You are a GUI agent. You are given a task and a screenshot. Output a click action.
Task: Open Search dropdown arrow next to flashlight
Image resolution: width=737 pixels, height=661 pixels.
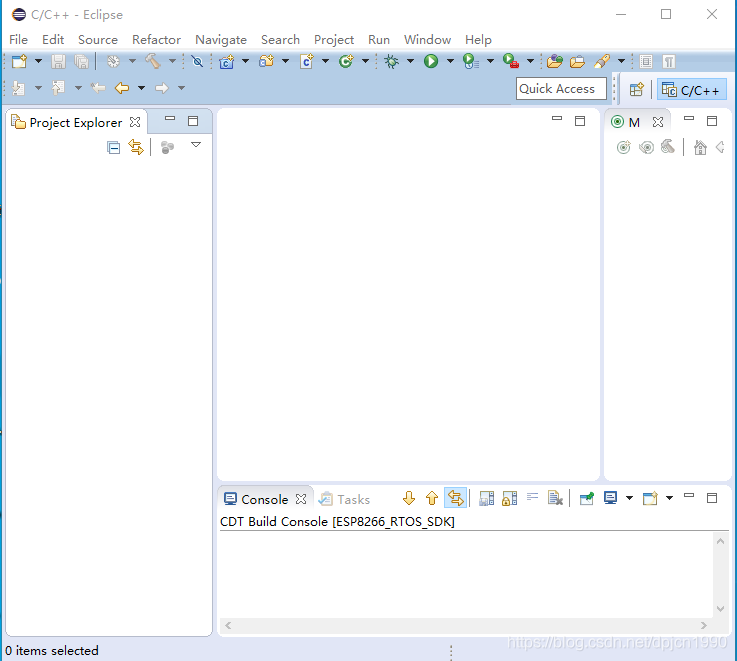(x=621, y=61)
